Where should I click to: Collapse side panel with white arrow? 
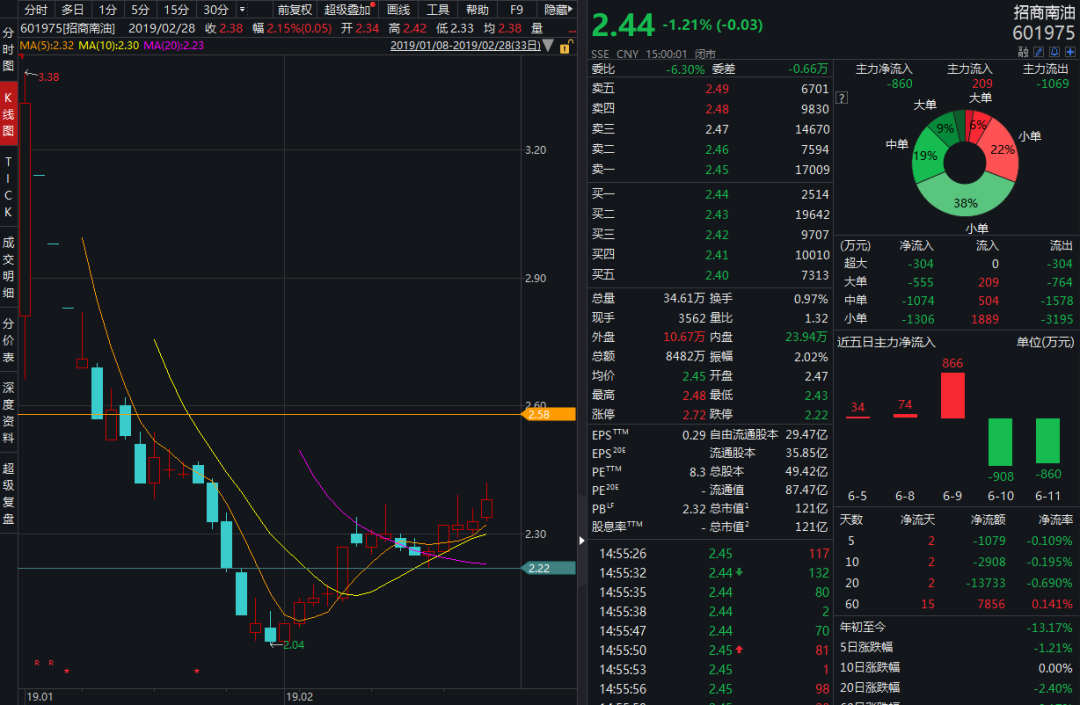[583, 541]
